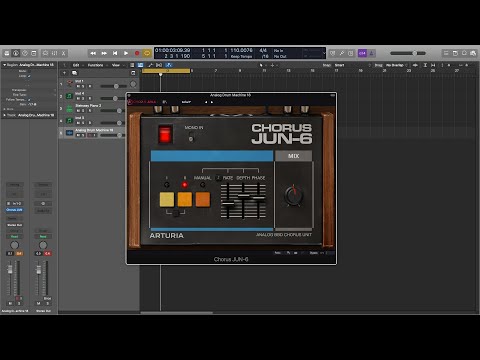Select the Analog Drum Machine track icon

click(x=69, y=133)
